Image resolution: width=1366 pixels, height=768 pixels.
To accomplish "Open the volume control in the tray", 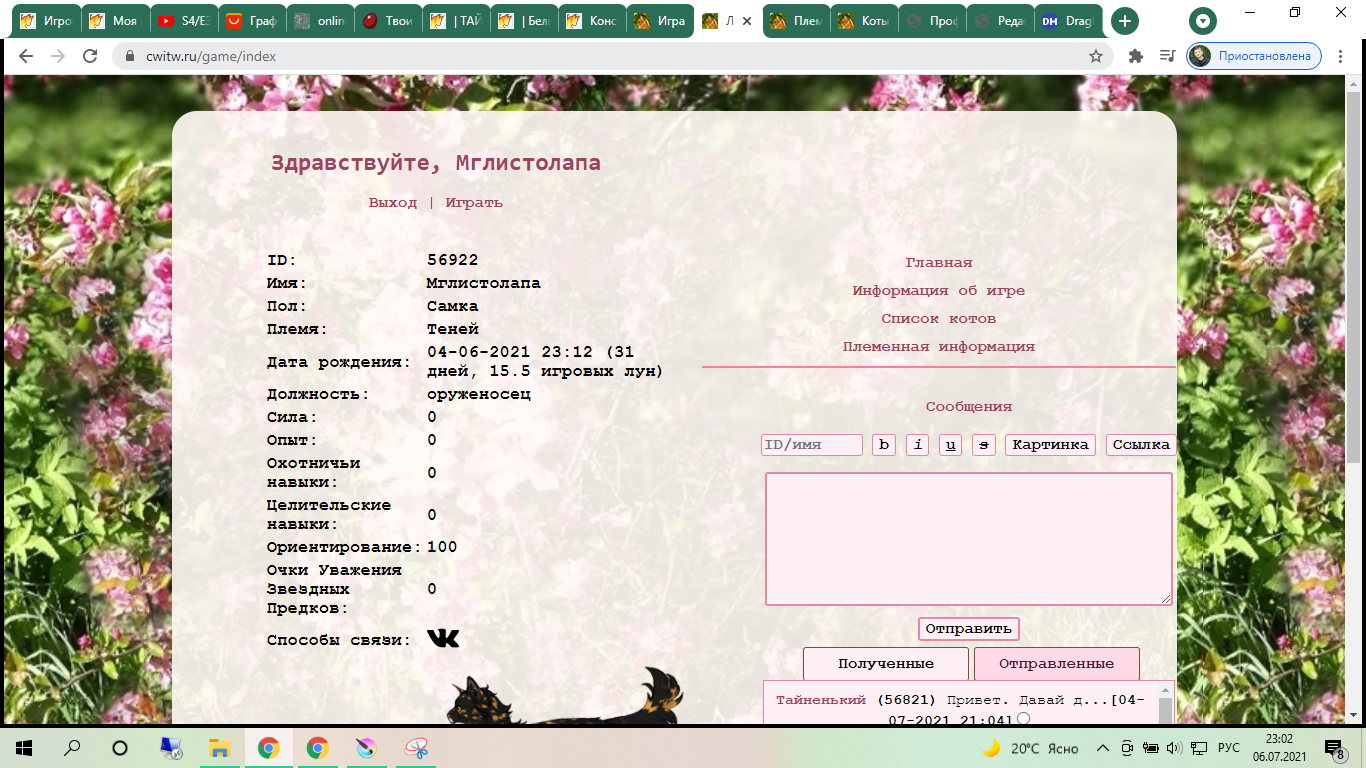I will [1174, 748].
